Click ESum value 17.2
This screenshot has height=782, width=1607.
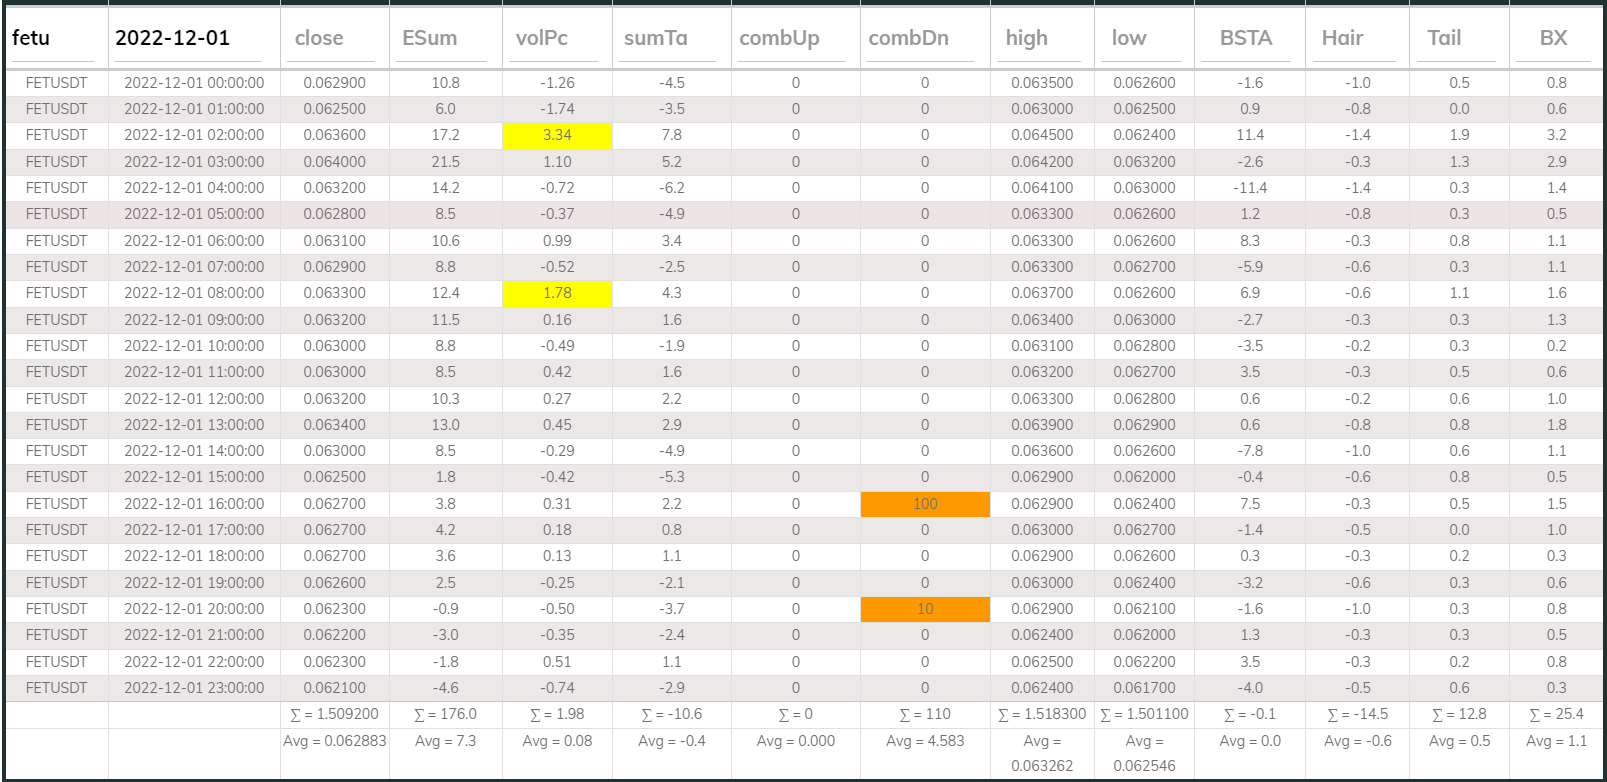coord(446,135)
